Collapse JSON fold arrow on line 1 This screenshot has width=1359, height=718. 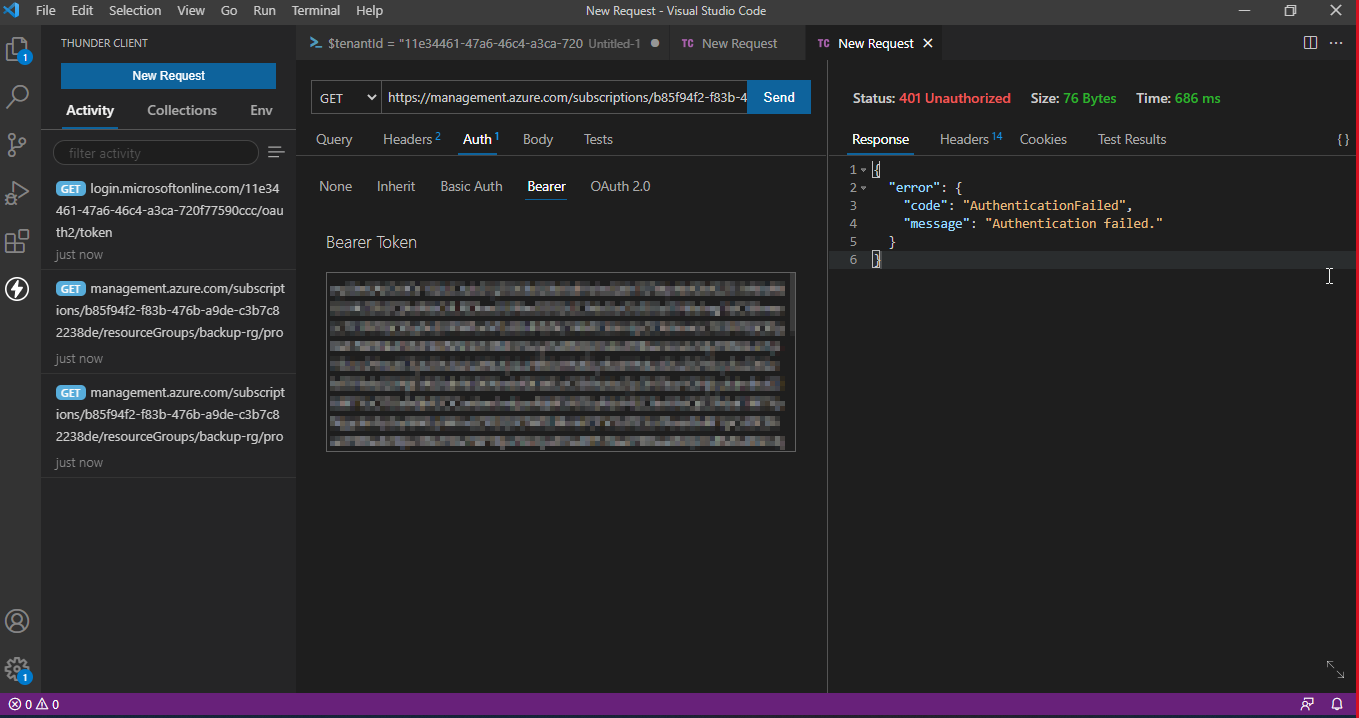point(863,170)
